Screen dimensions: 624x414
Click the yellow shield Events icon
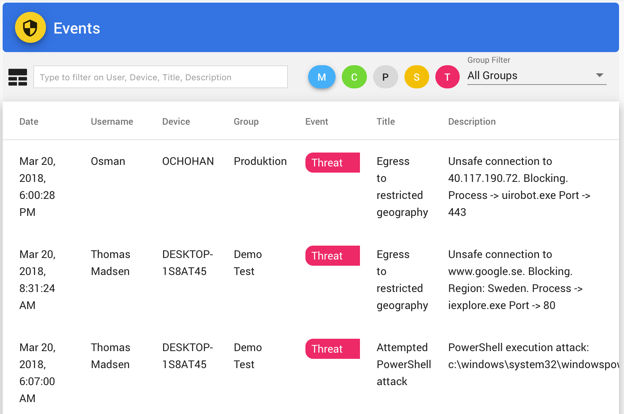point(30,28)
